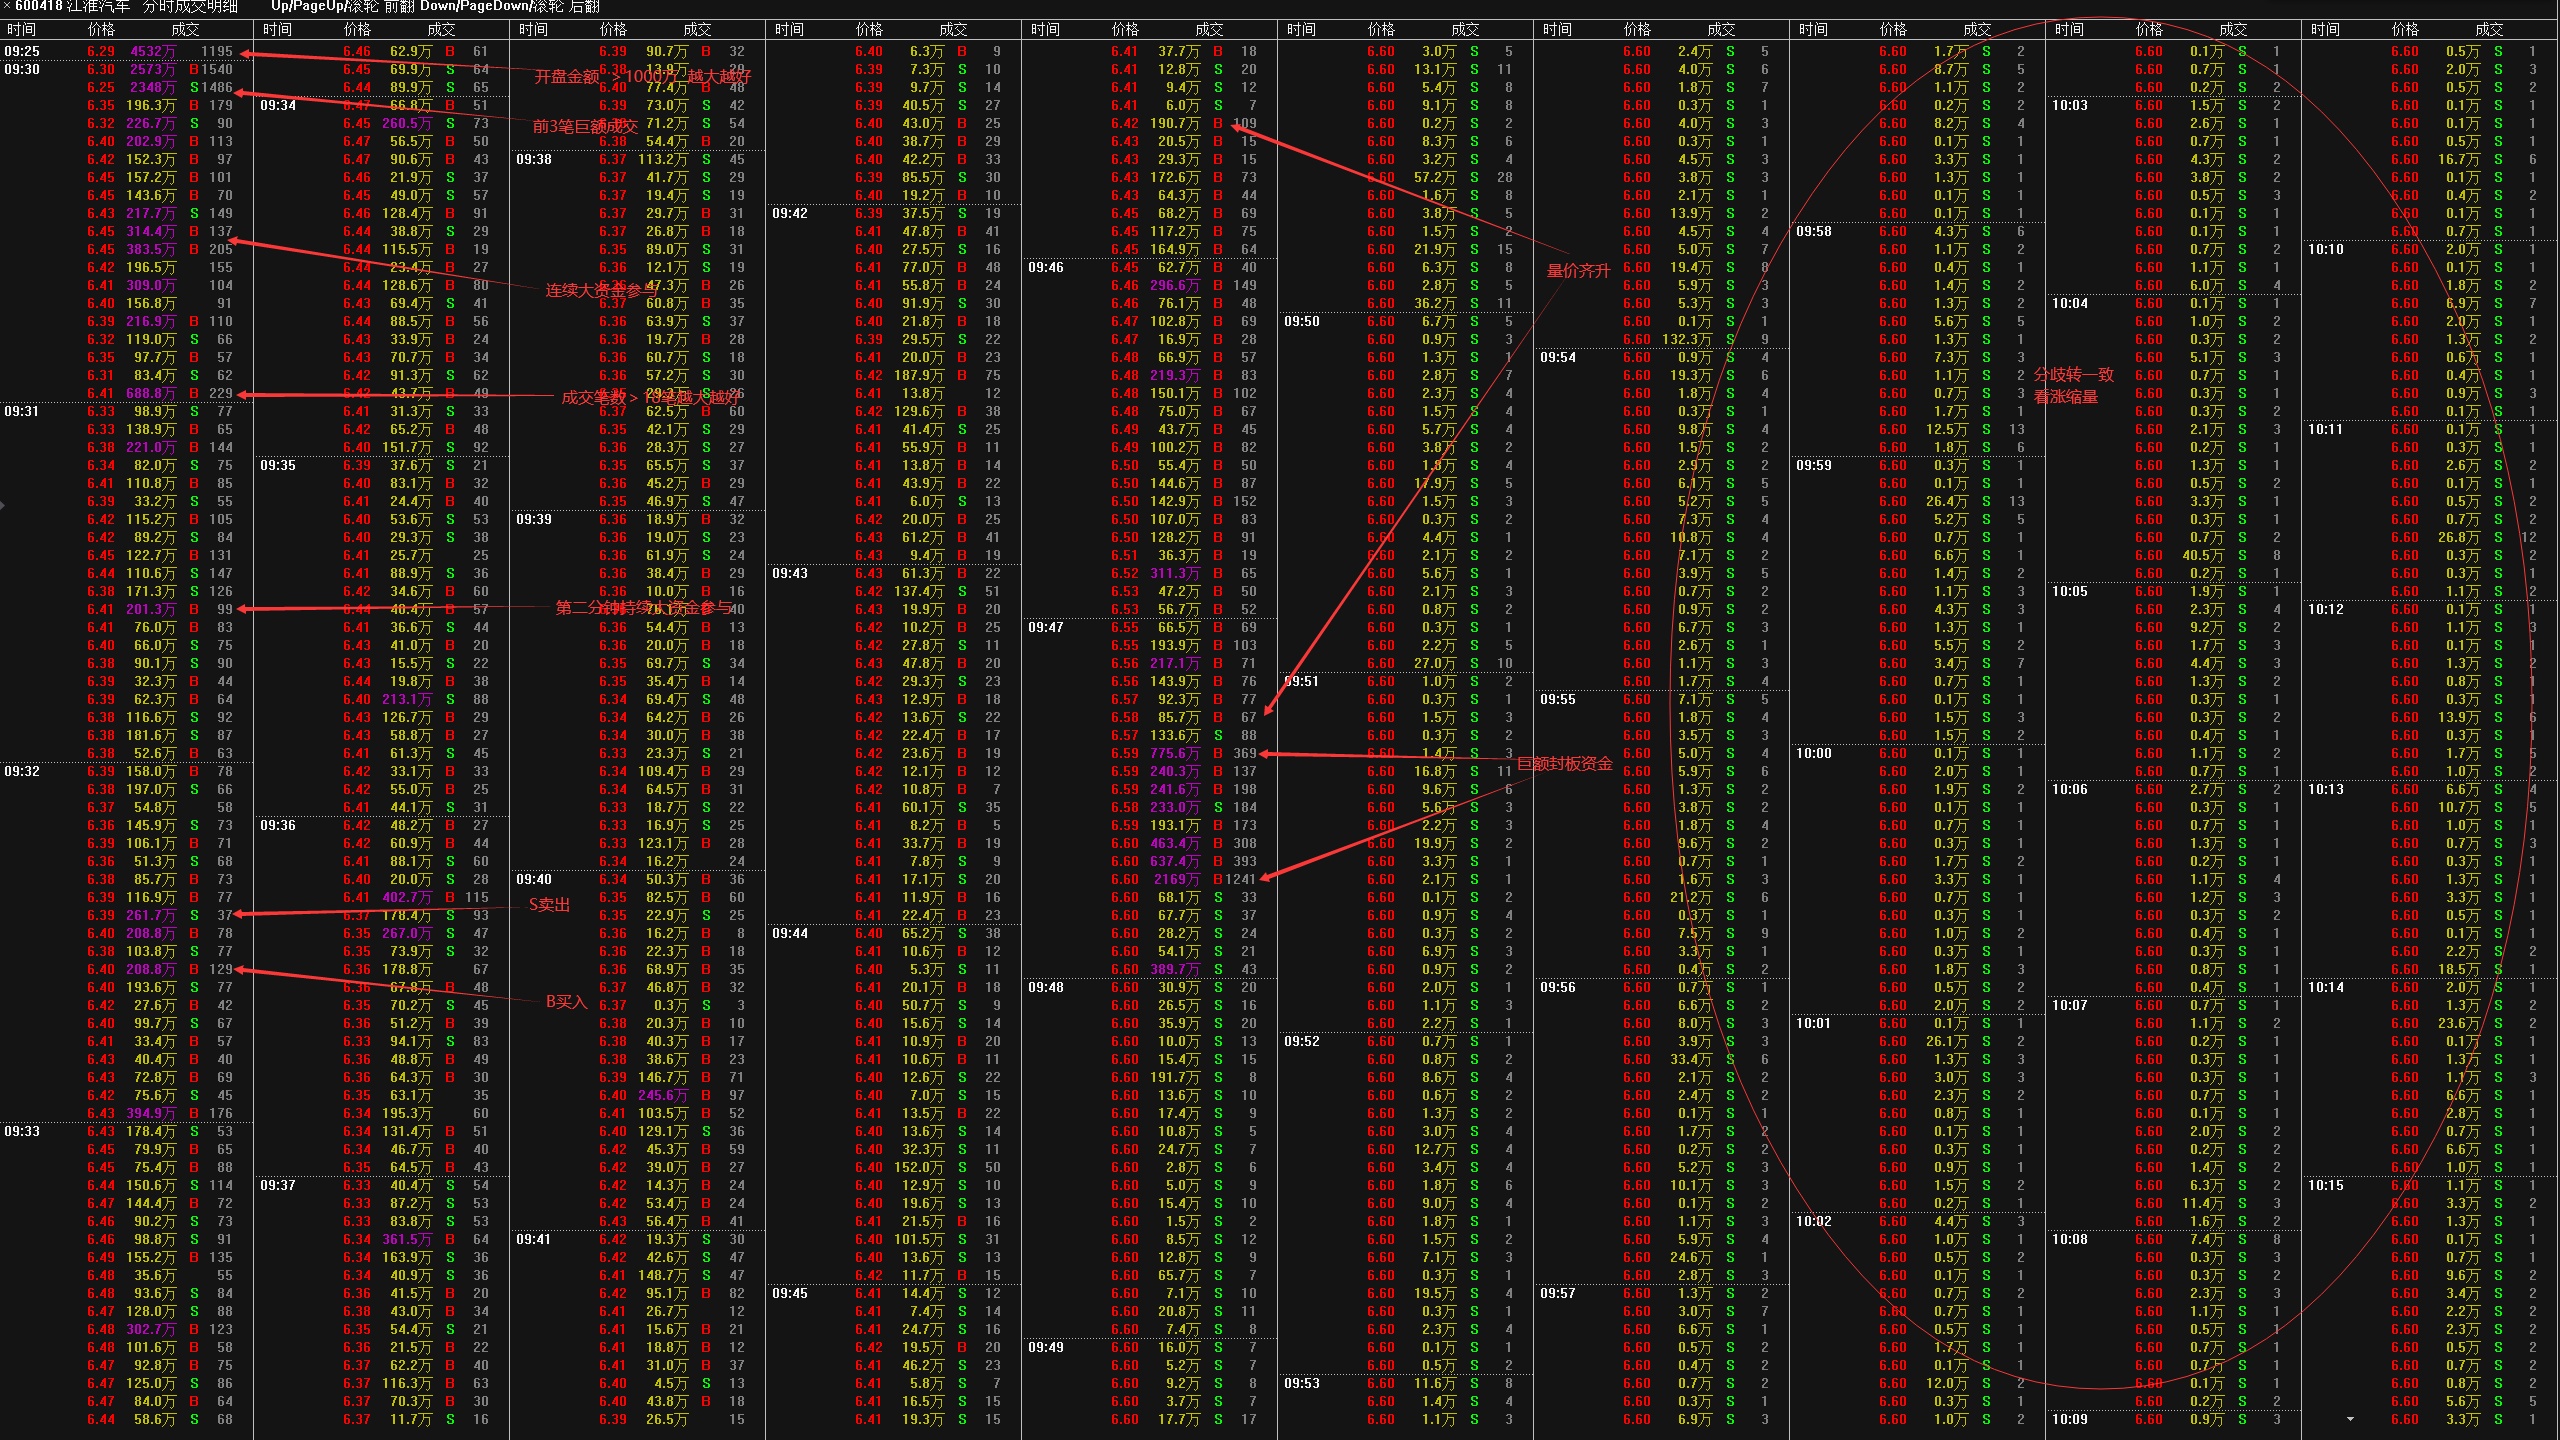Click the 09:48 time label
The width and height of the screenshot is (2560, 1440).
(x=1046, y=987)
